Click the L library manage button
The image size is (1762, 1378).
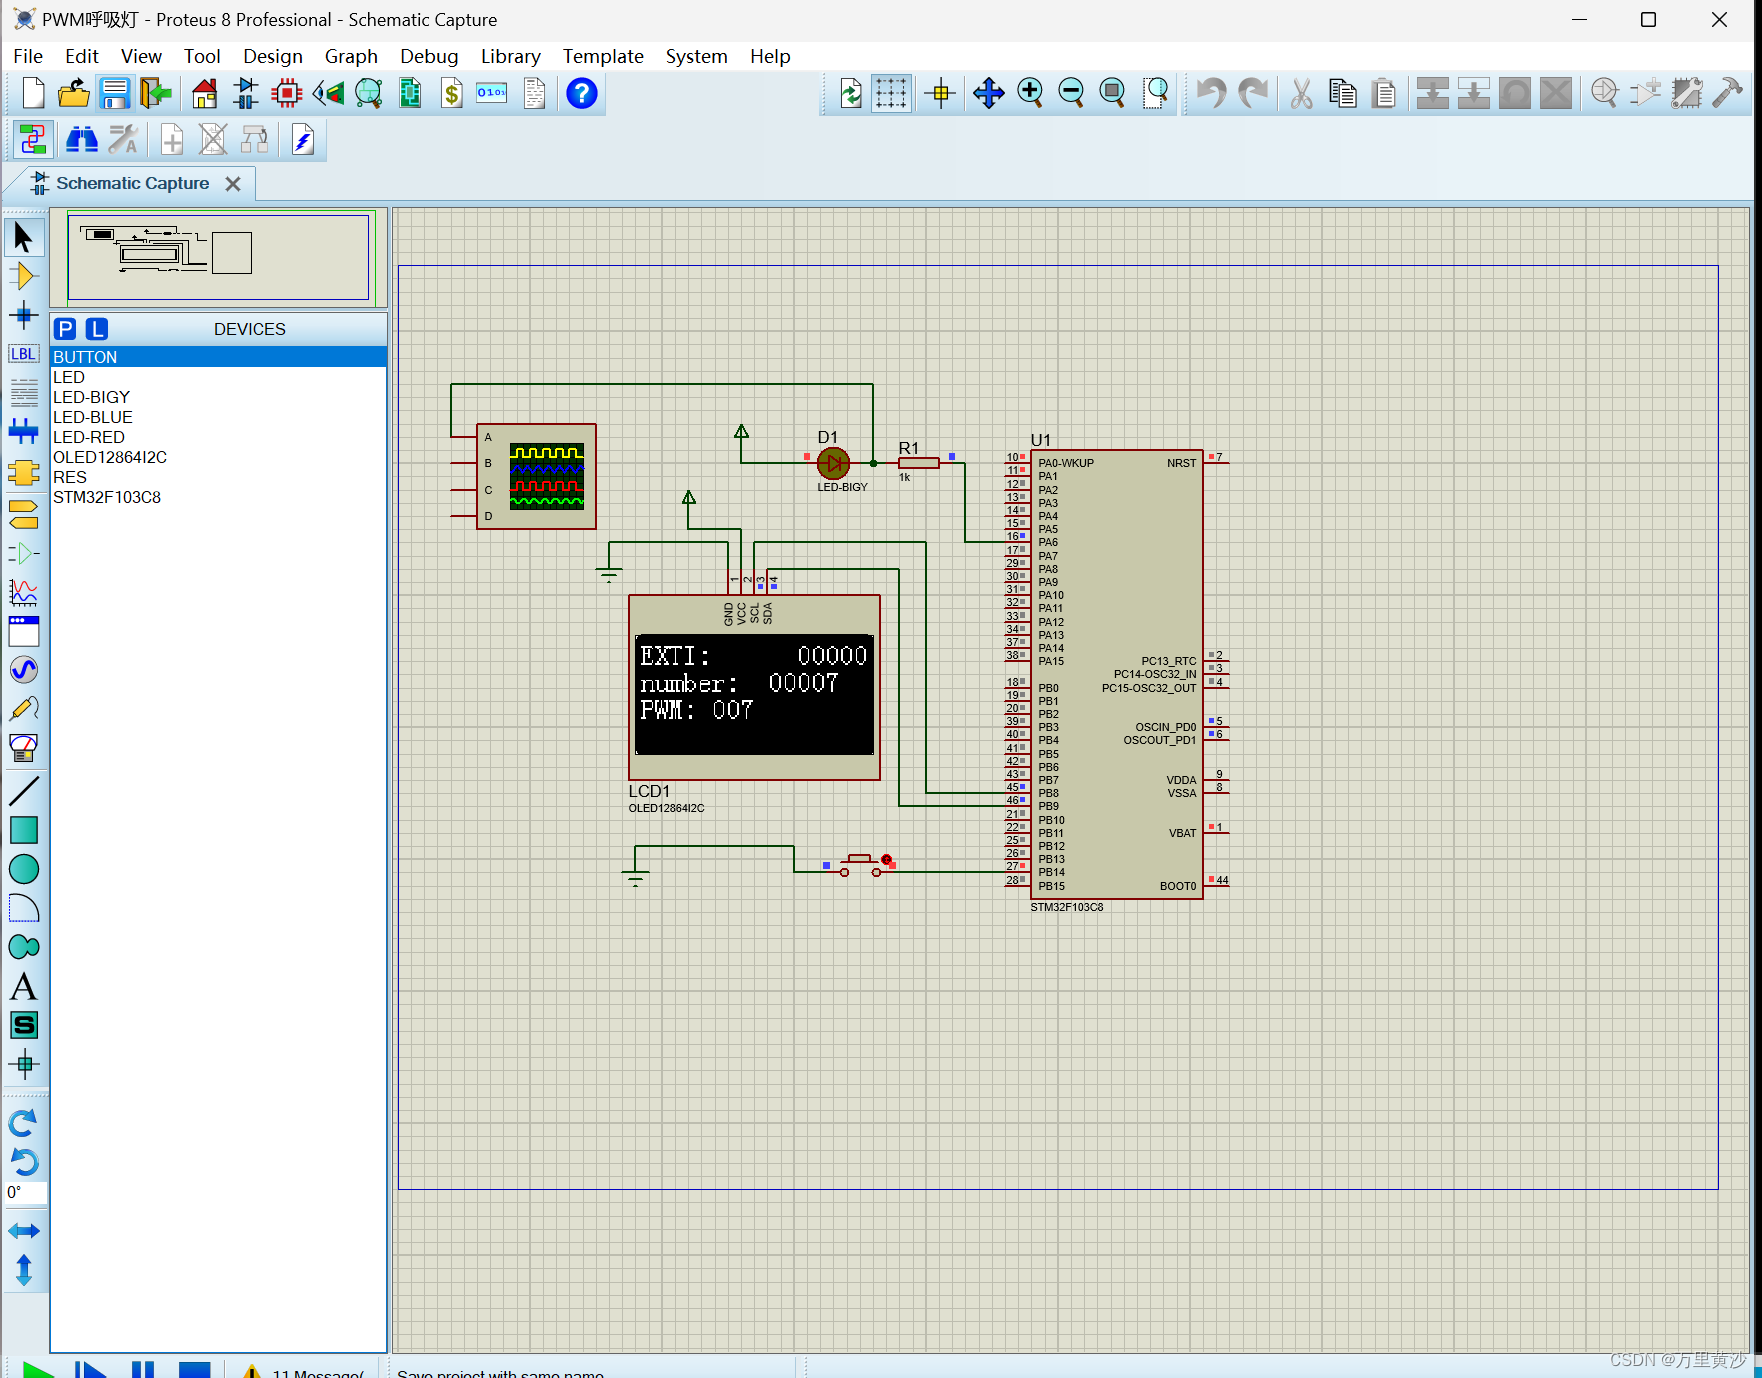97,329
